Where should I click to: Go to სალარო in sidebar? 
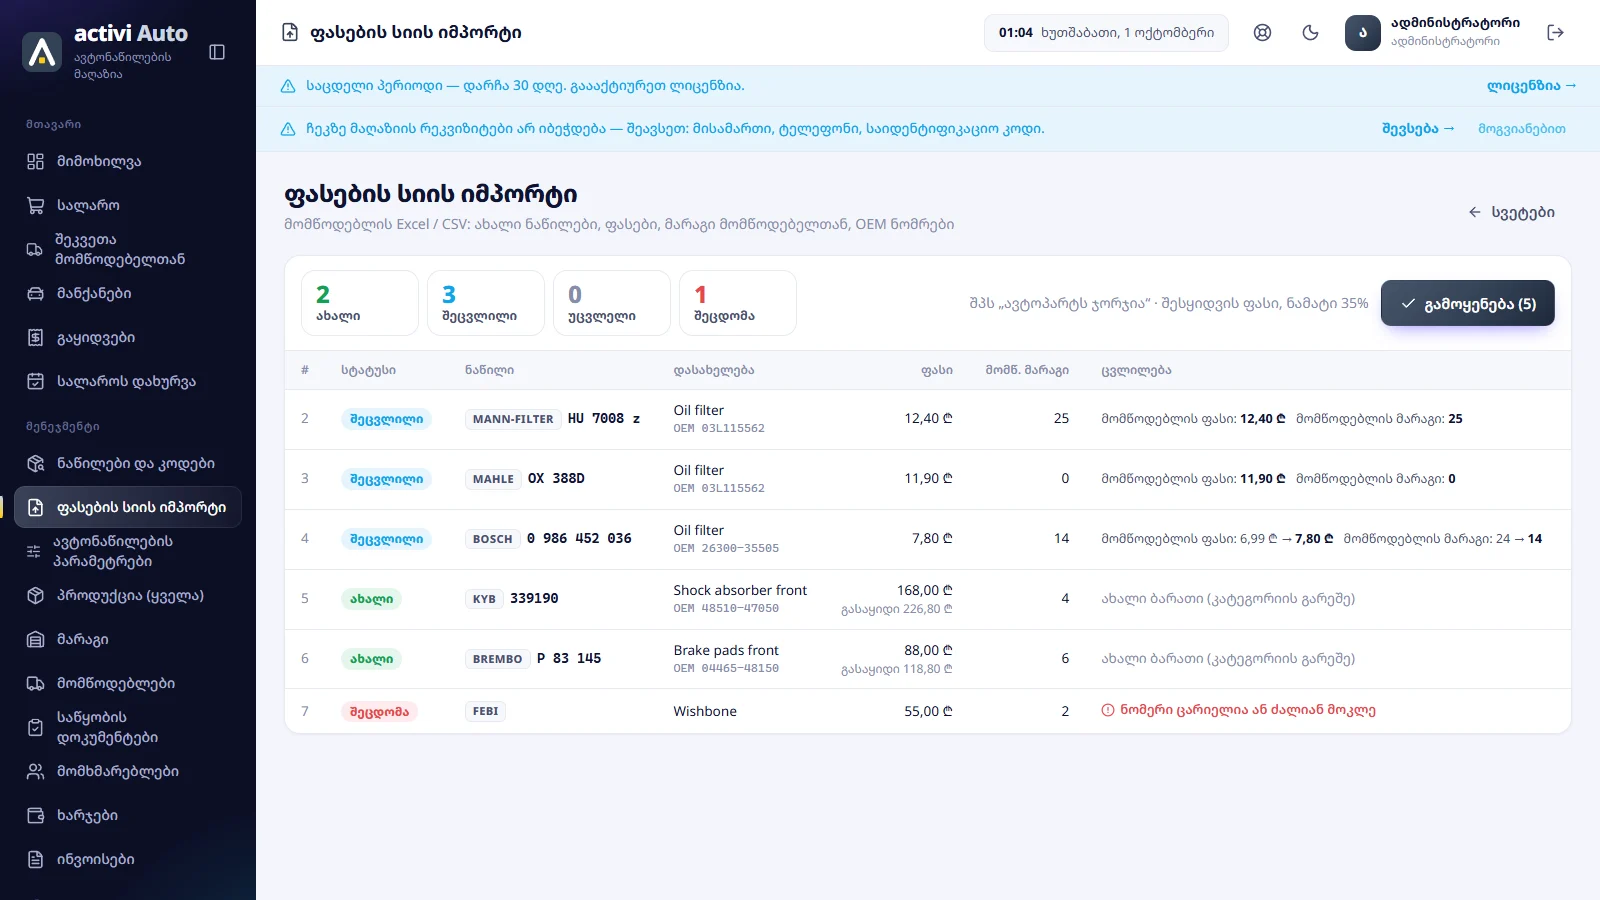click(128, 206)
